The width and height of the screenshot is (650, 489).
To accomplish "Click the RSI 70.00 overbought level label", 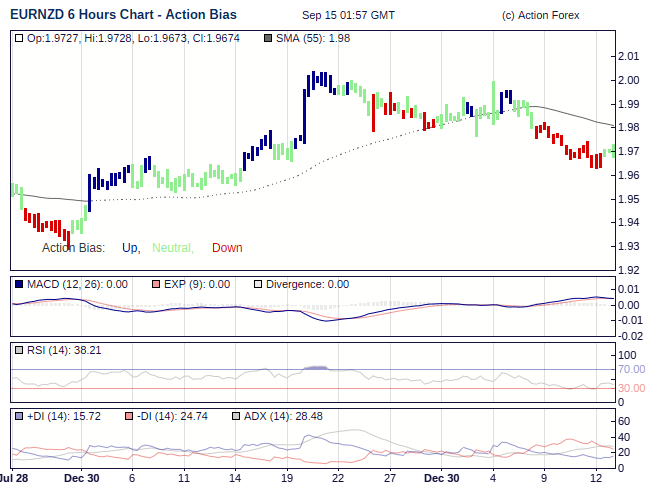I will coord(631,369).
